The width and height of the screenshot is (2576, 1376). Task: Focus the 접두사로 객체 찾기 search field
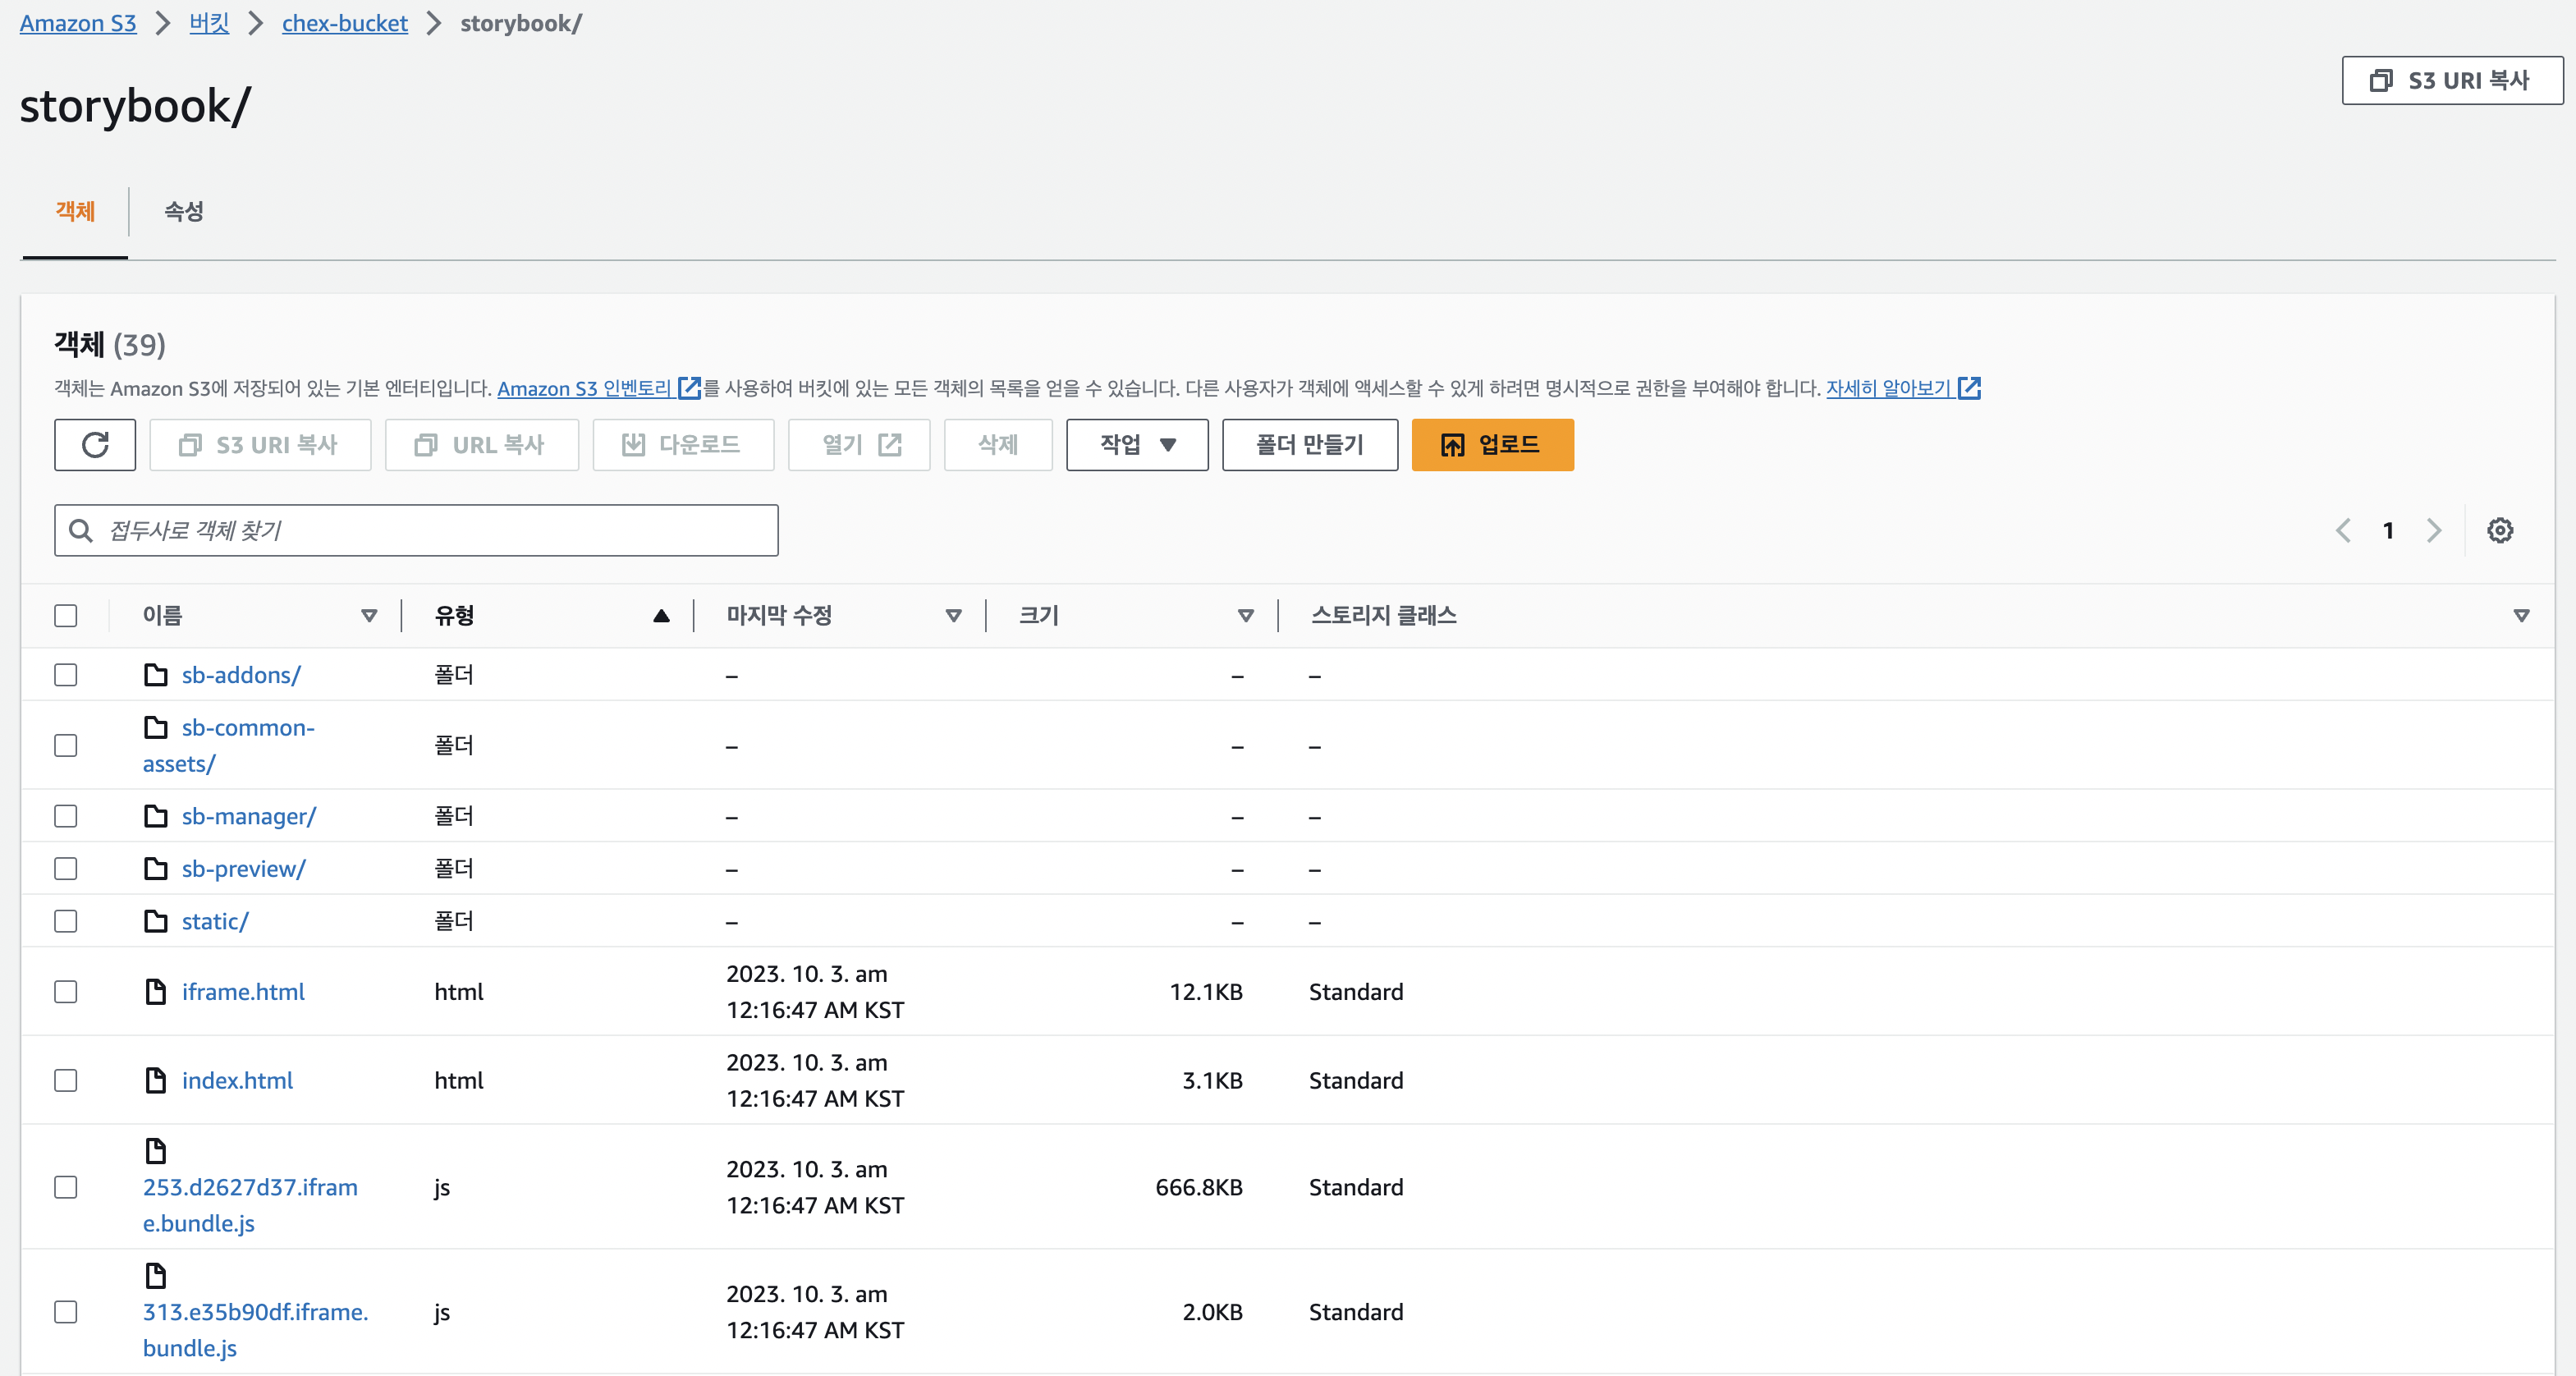[x=416, y=530]
